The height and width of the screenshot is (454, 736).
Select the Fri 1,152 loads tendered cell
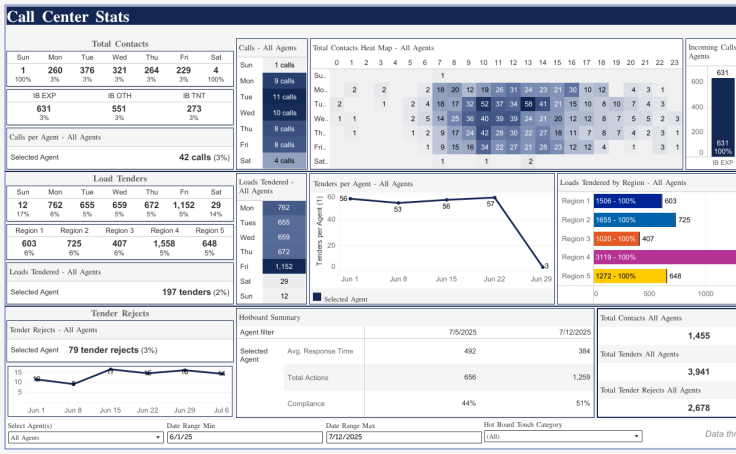[284, 267]
